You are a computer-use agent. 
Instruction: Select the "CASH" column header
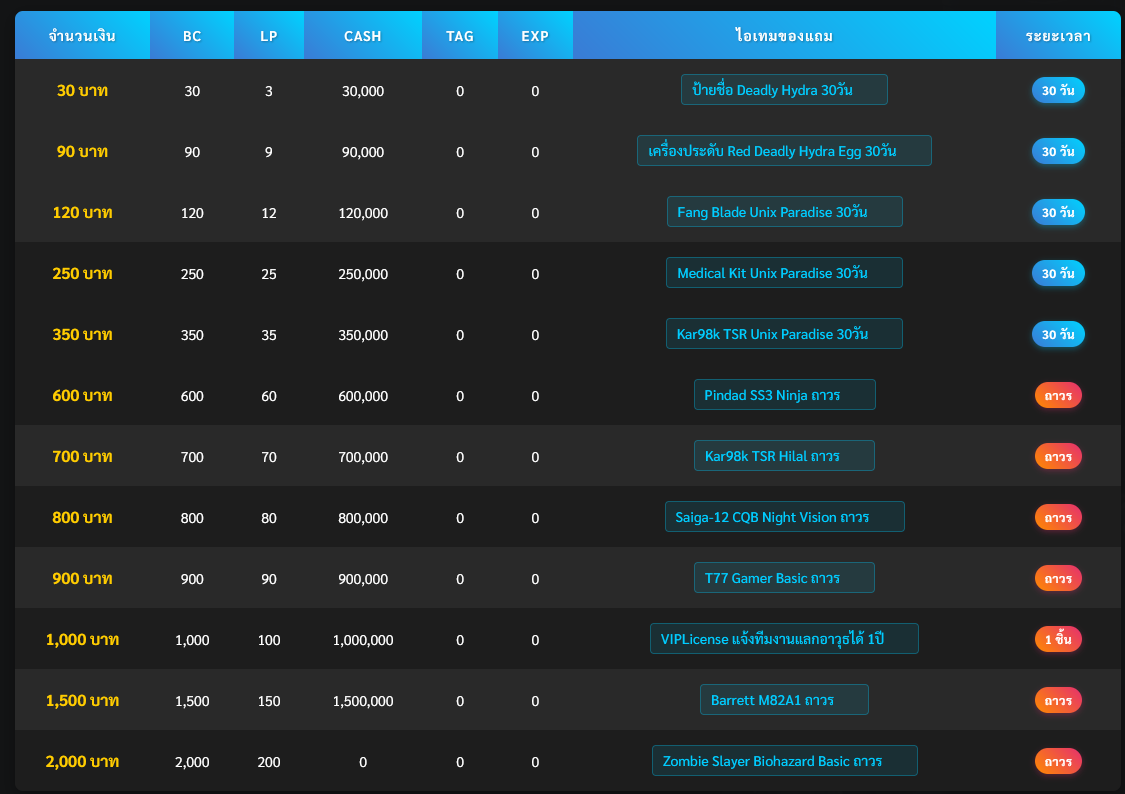[362, 35]
